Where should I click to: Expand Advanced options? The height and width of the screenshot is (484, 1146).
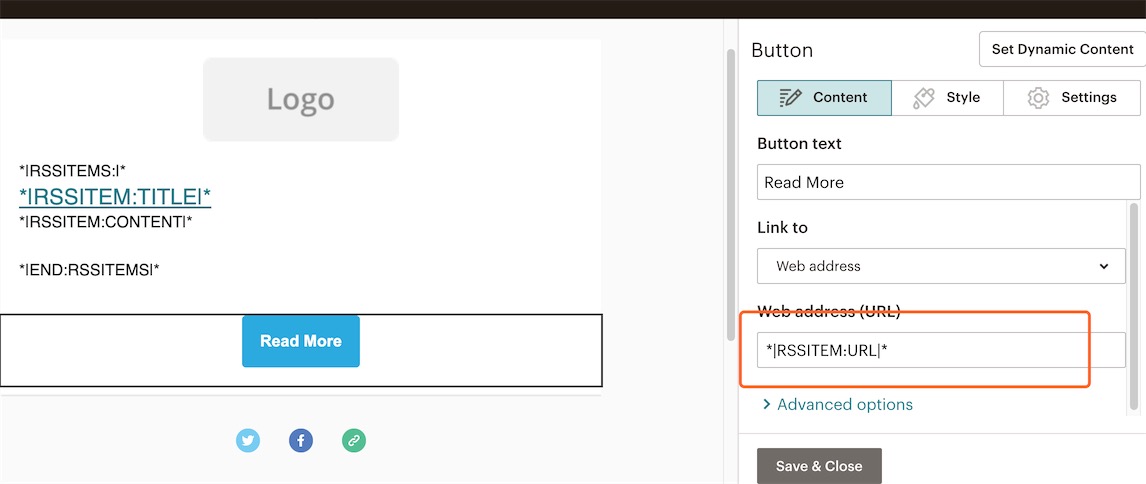838,404
